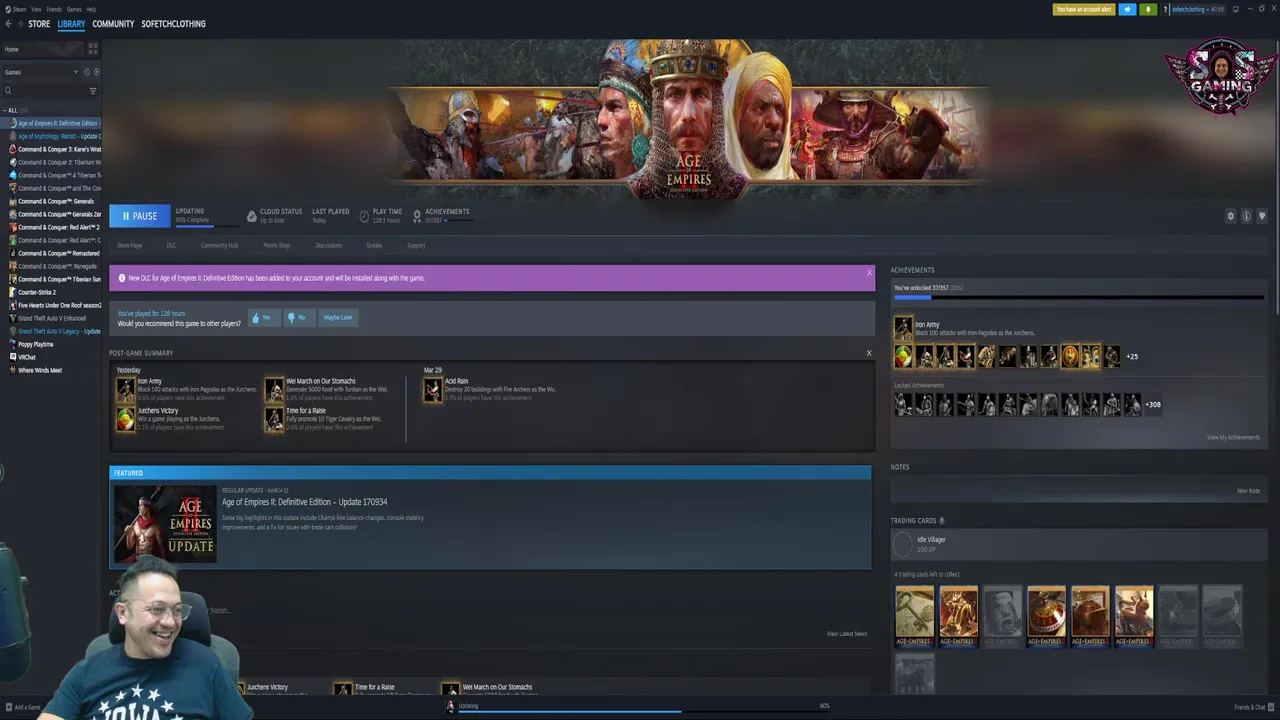Open game info circle icon
Screen dimensions: 1280x720
[x=1246, y=216]
